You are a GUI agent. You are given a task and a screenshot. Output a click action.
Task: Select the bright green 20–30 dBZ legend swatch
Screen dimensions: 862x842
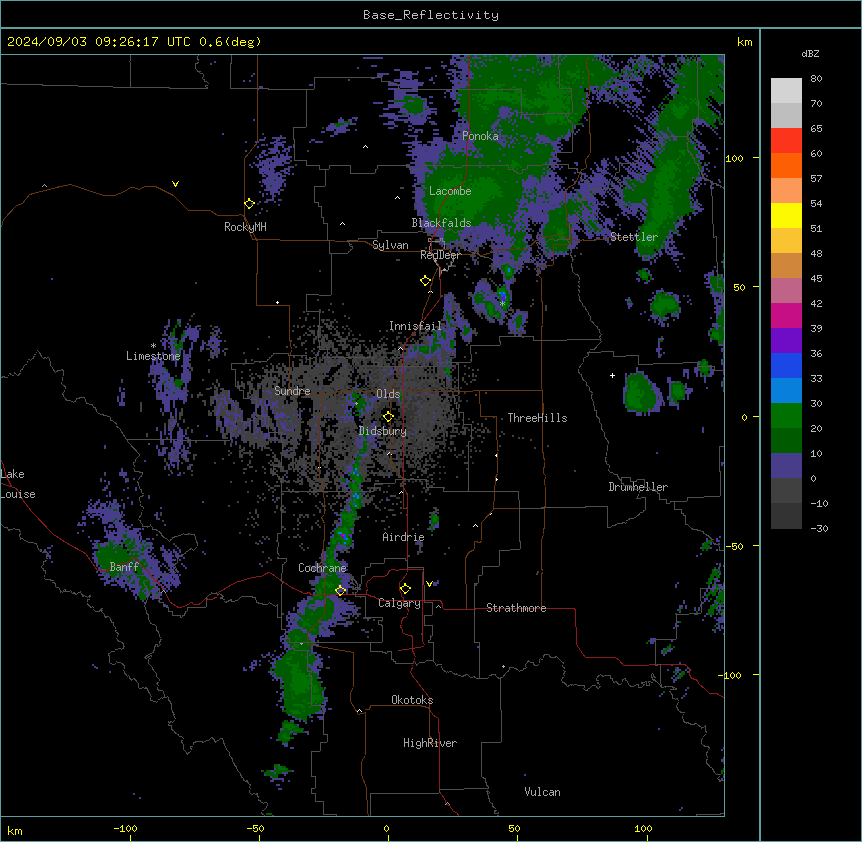pos(786,416)
